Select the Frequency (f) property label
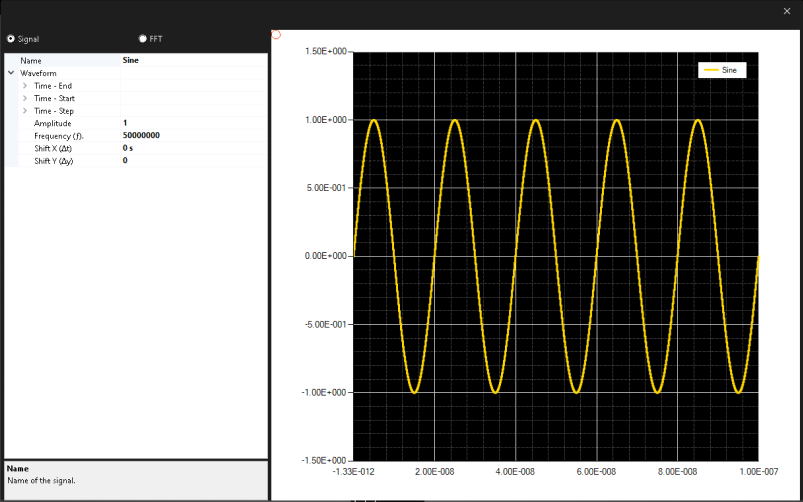 coord(58,136)
